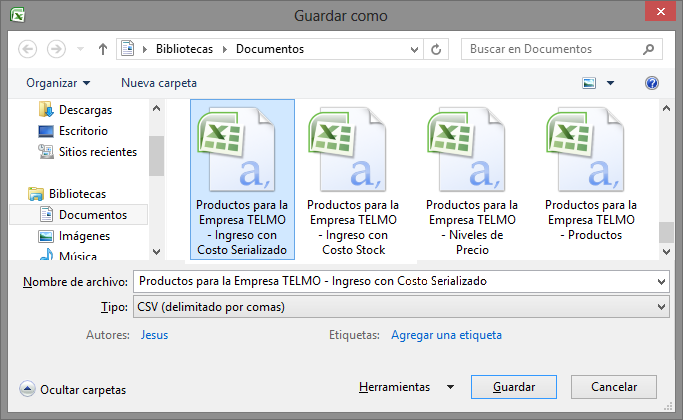Viewport: 683px width, 420px height.
Task: Click the Imágenes library icon
Action: tap(46, 236)
